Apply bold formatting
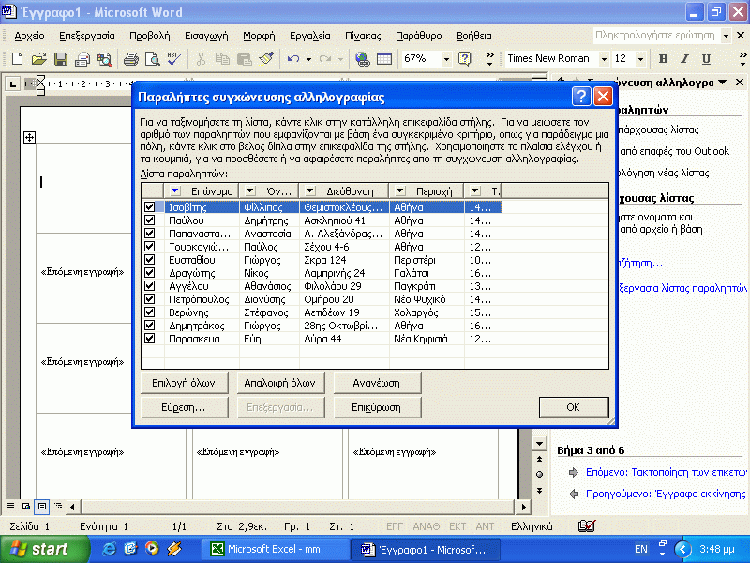 tap(663, 59)
